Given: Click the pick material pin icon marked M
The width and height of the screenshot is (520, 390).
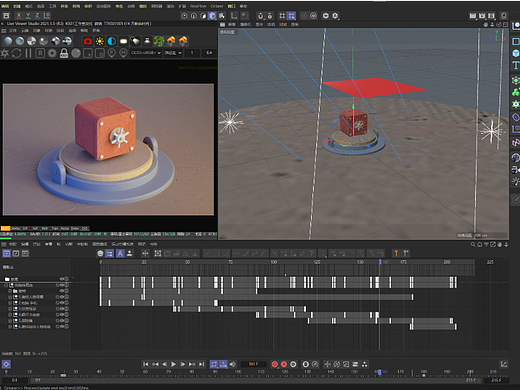Looking at the screenshot, I should click(x=123, y=53).
